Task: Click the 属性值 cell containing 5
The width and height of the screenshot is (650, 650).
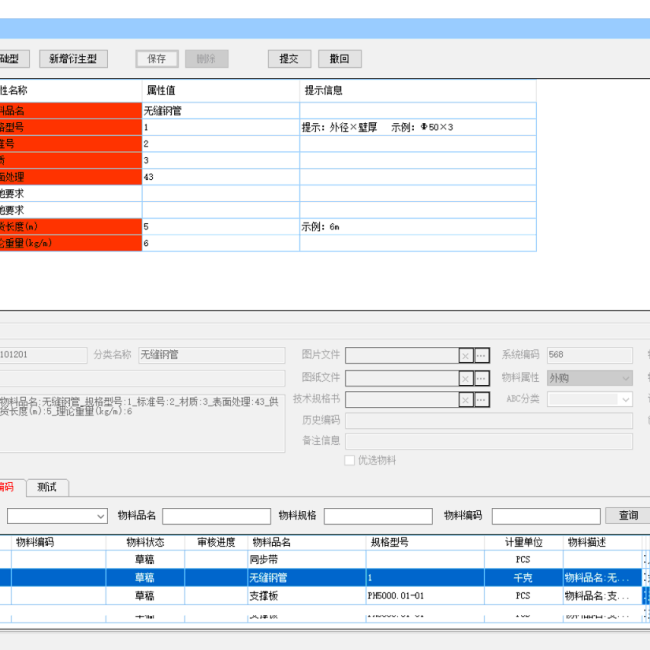Action: pos(221,227)
